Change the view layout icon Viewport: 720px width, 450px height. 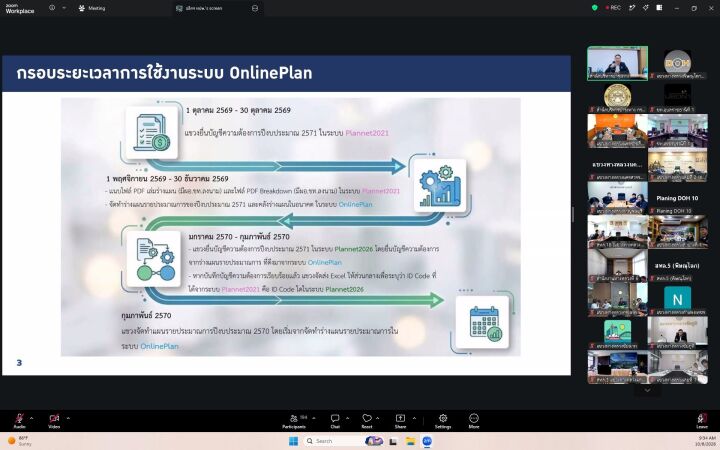[x=659, y=8]
